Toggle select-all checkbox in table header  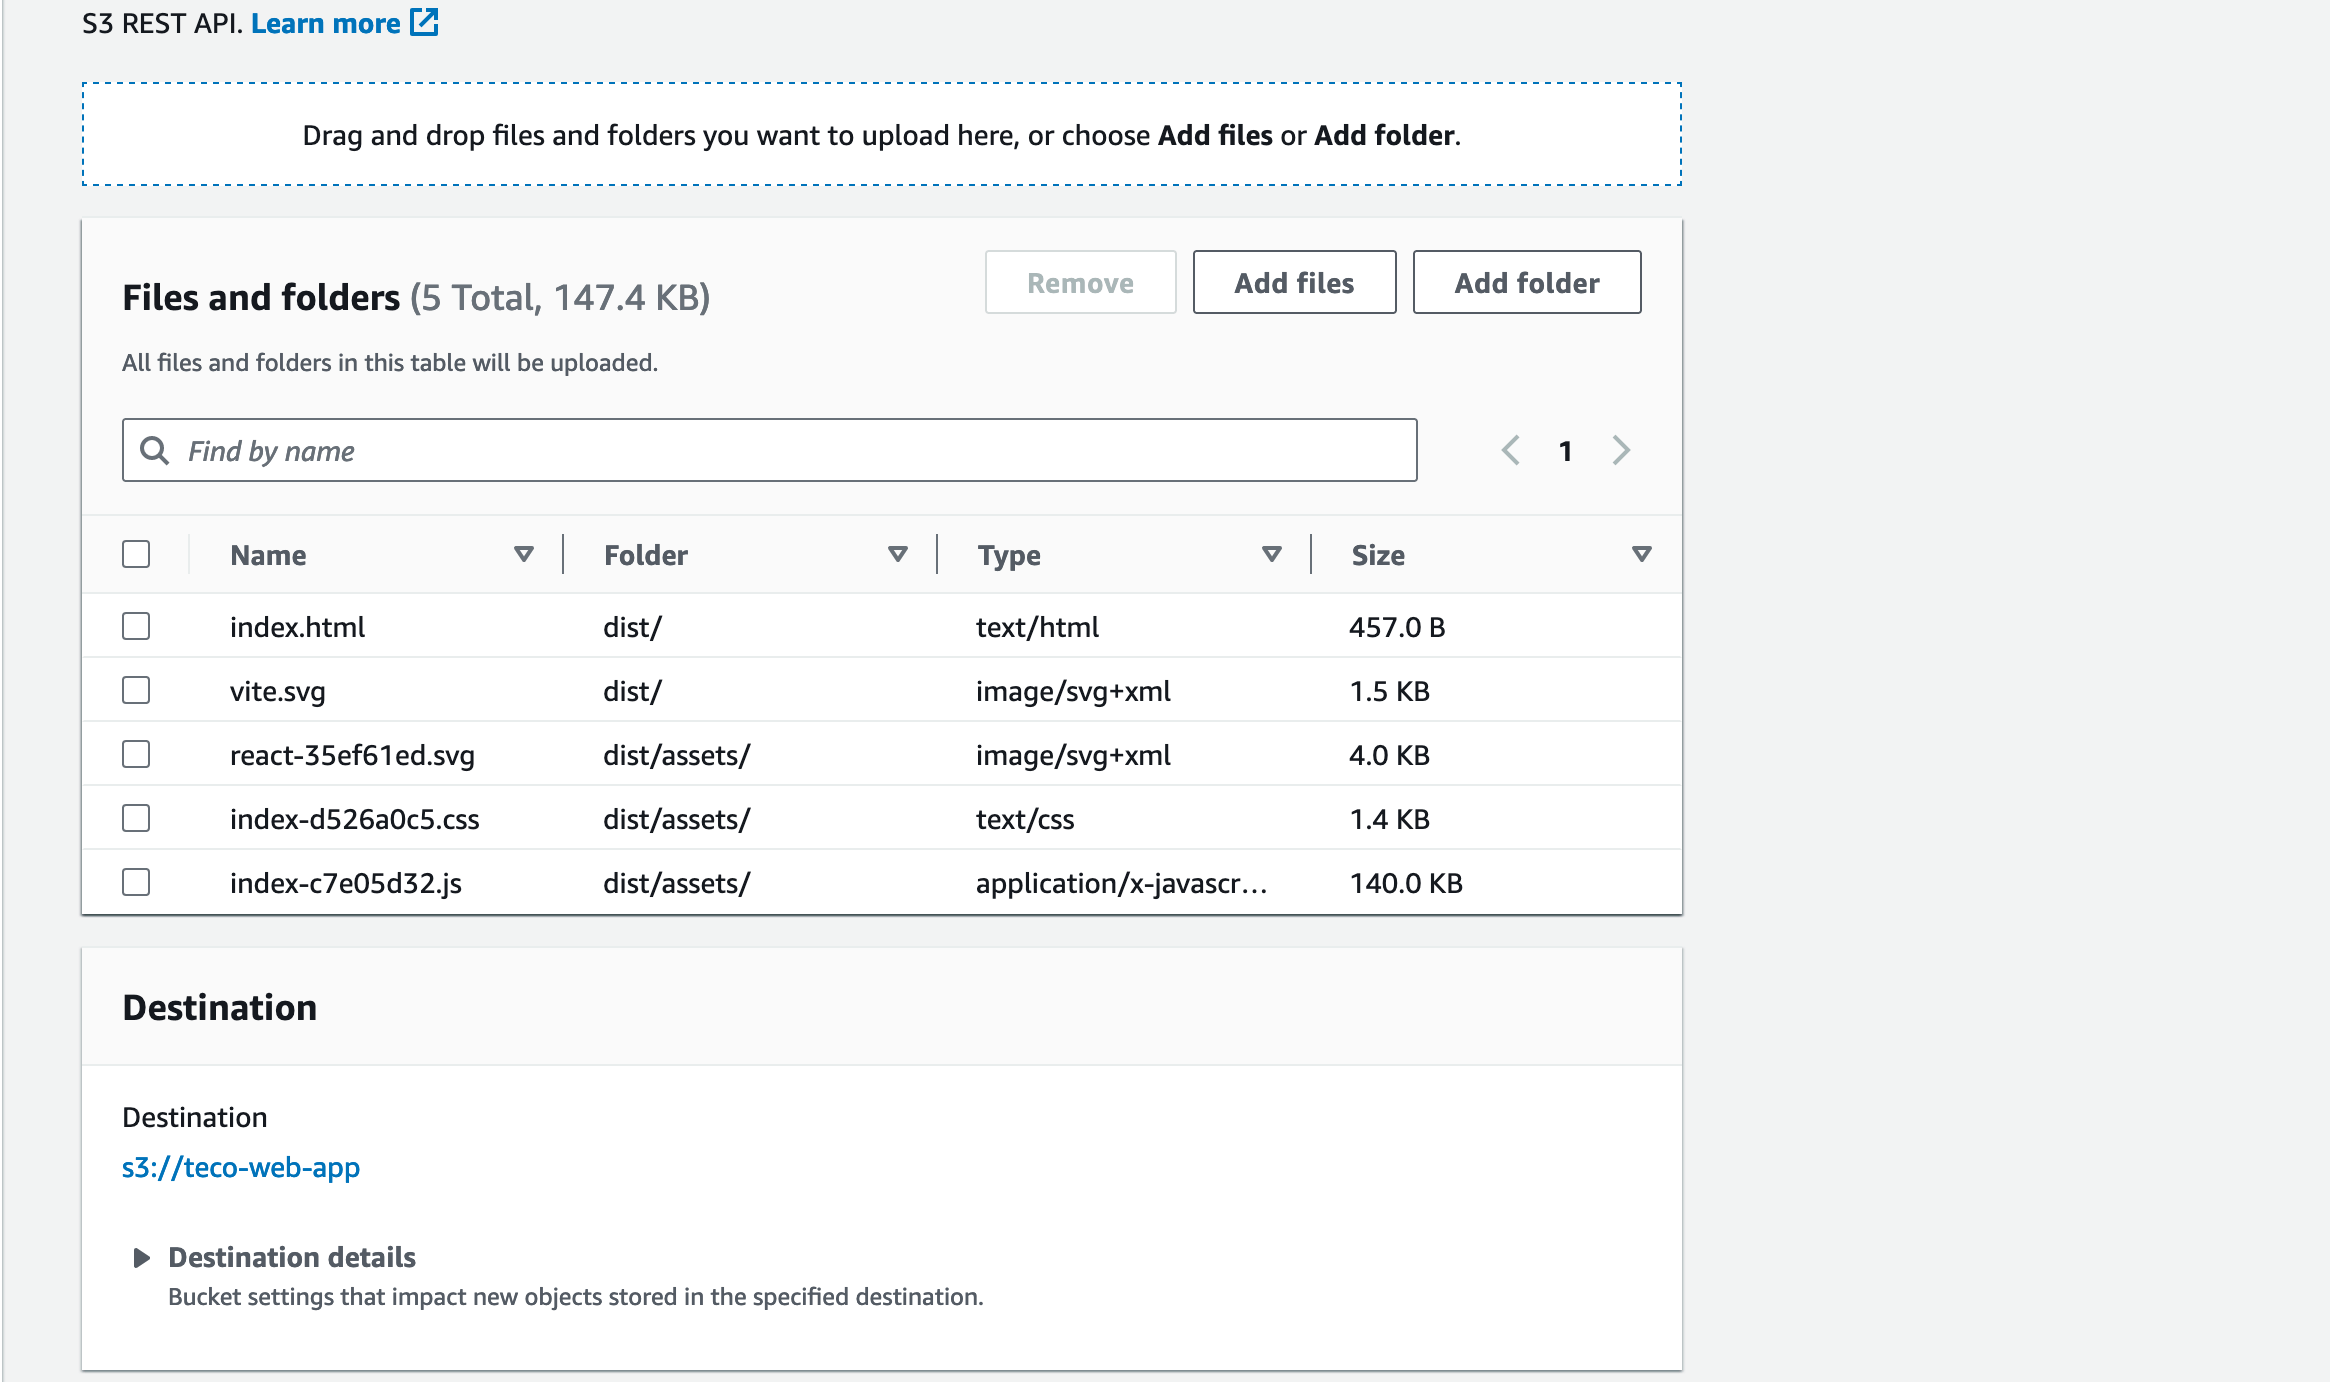(136, 554)
